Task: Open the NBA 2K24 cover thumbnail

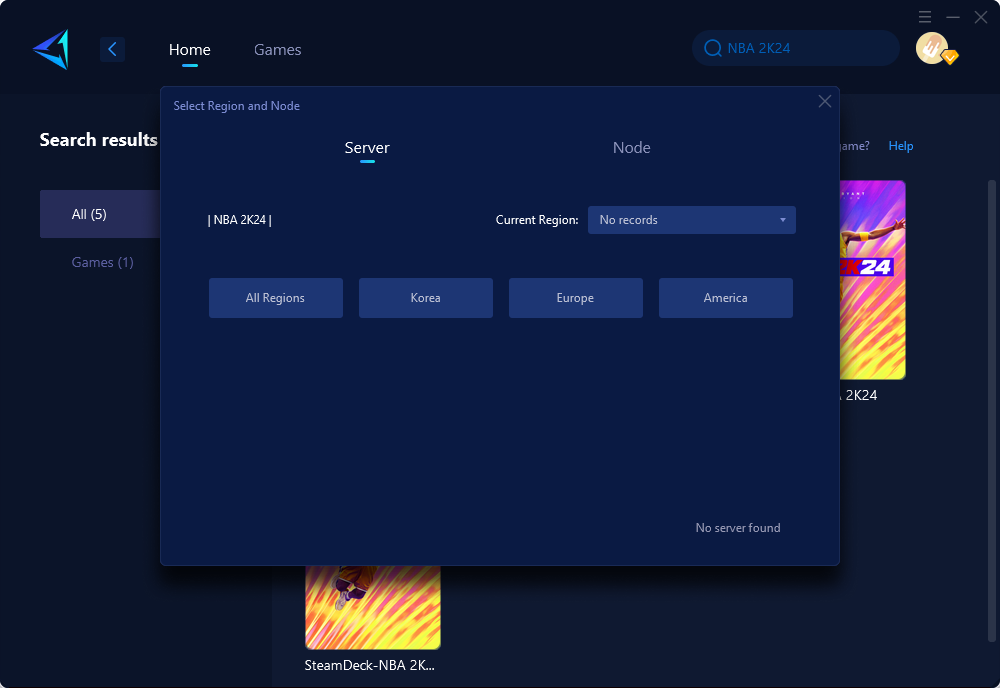Action: pyautogui.click(x=872, y=280)
